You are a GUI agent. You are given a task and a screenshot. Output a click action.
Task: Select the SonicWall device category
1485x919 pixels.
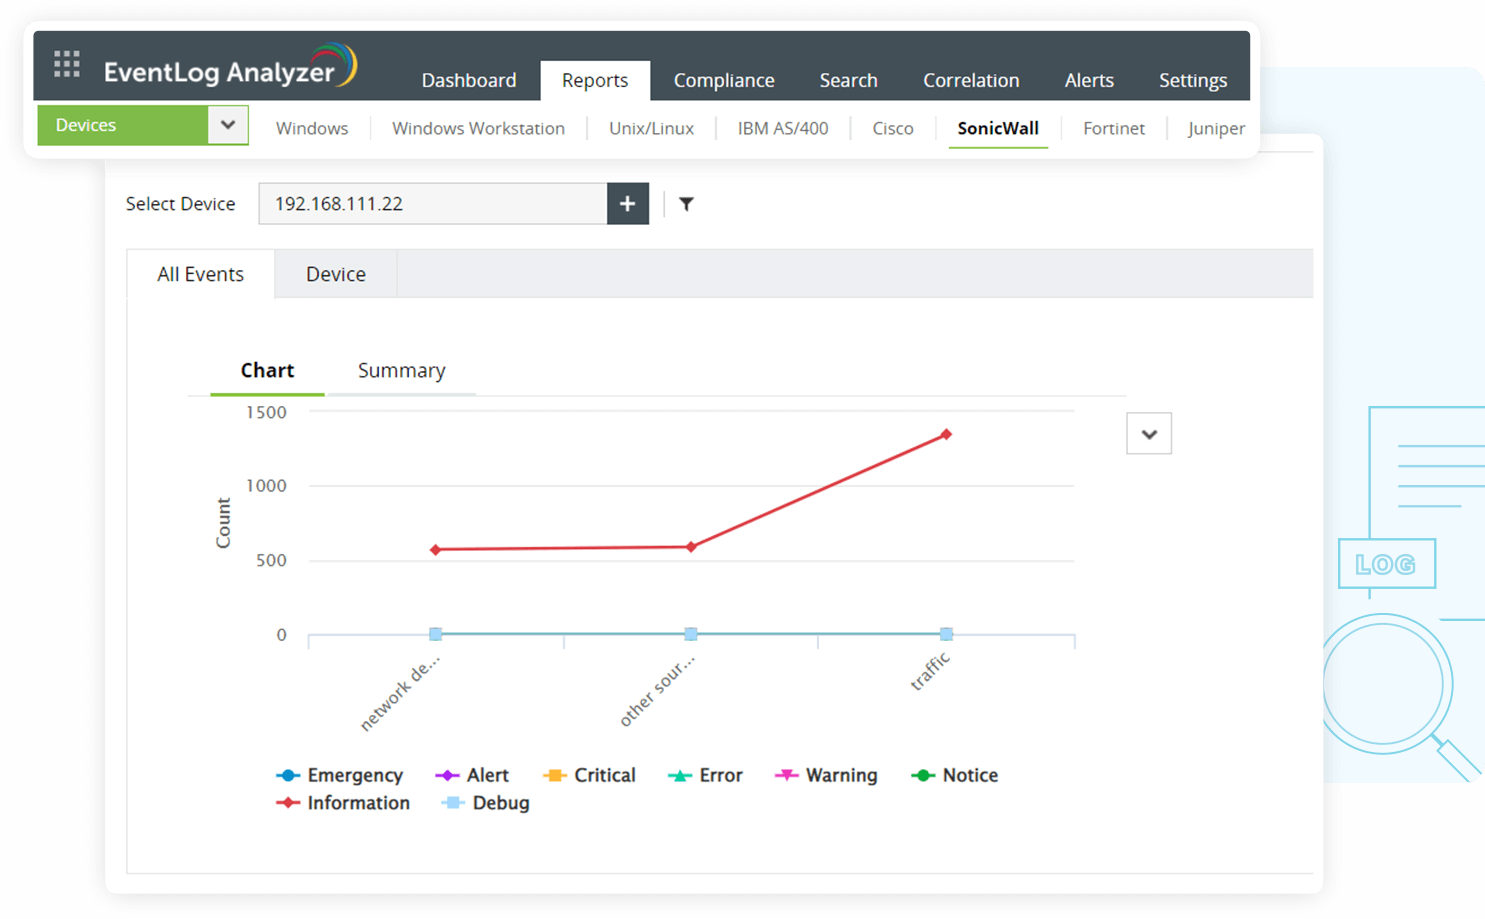pyautogui.click(x=998, y=128)
